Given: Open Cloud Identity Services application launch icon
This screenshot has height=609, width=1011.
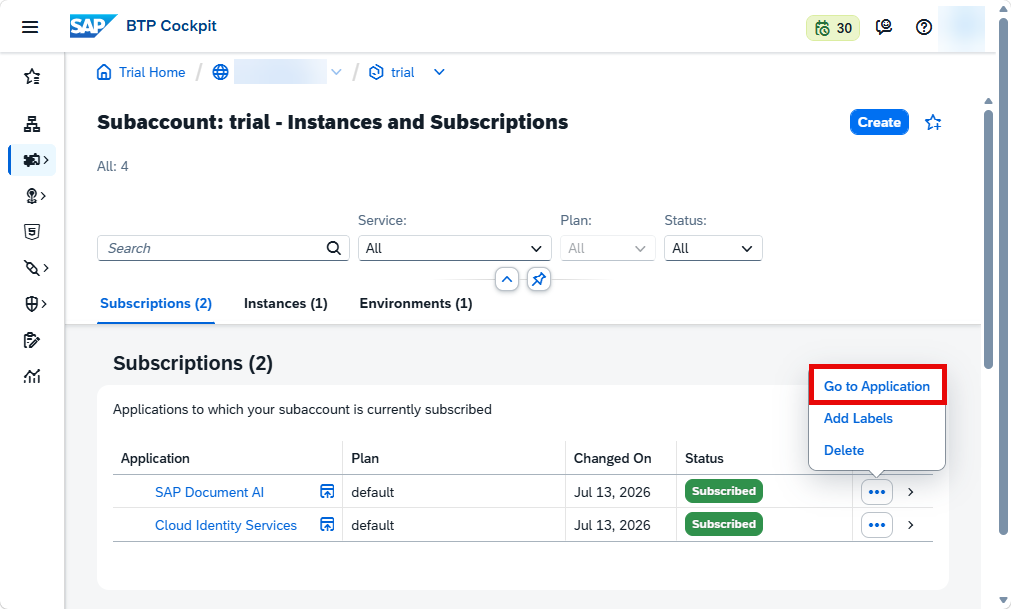Looking at the screenshot, I should [x=328, y=525].
